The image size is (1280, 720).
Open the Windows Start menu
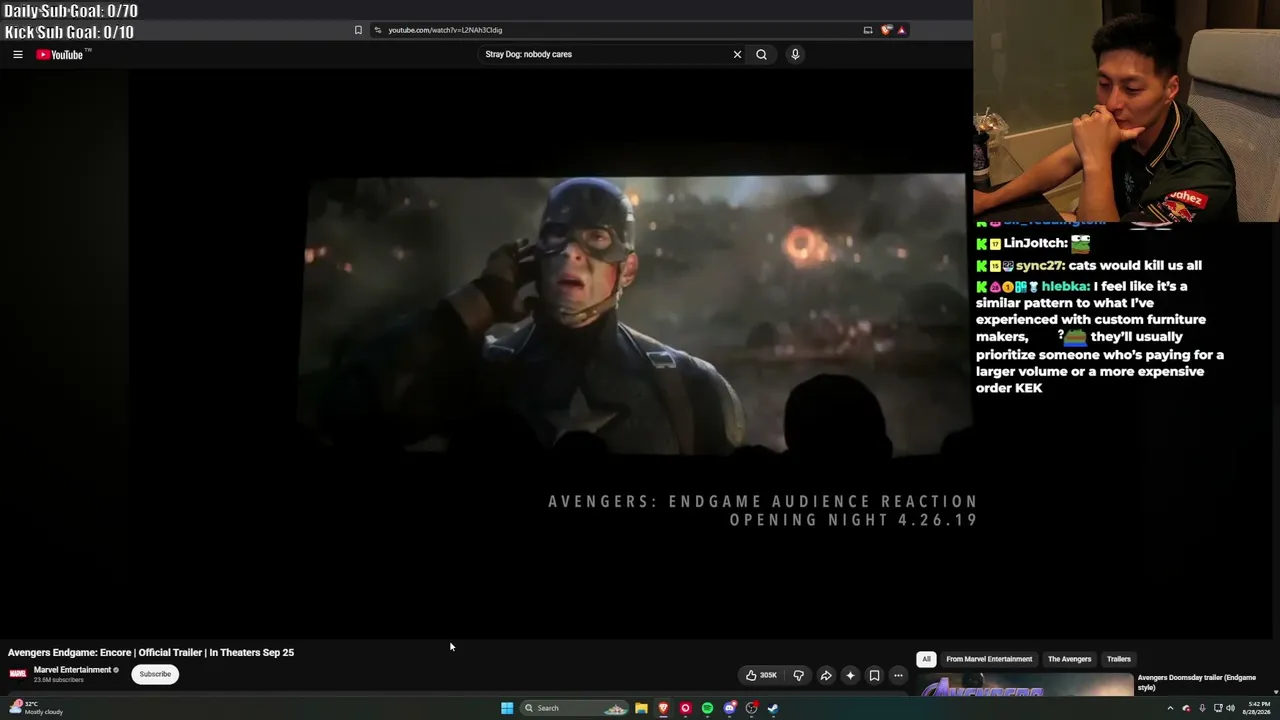point(507,708)
